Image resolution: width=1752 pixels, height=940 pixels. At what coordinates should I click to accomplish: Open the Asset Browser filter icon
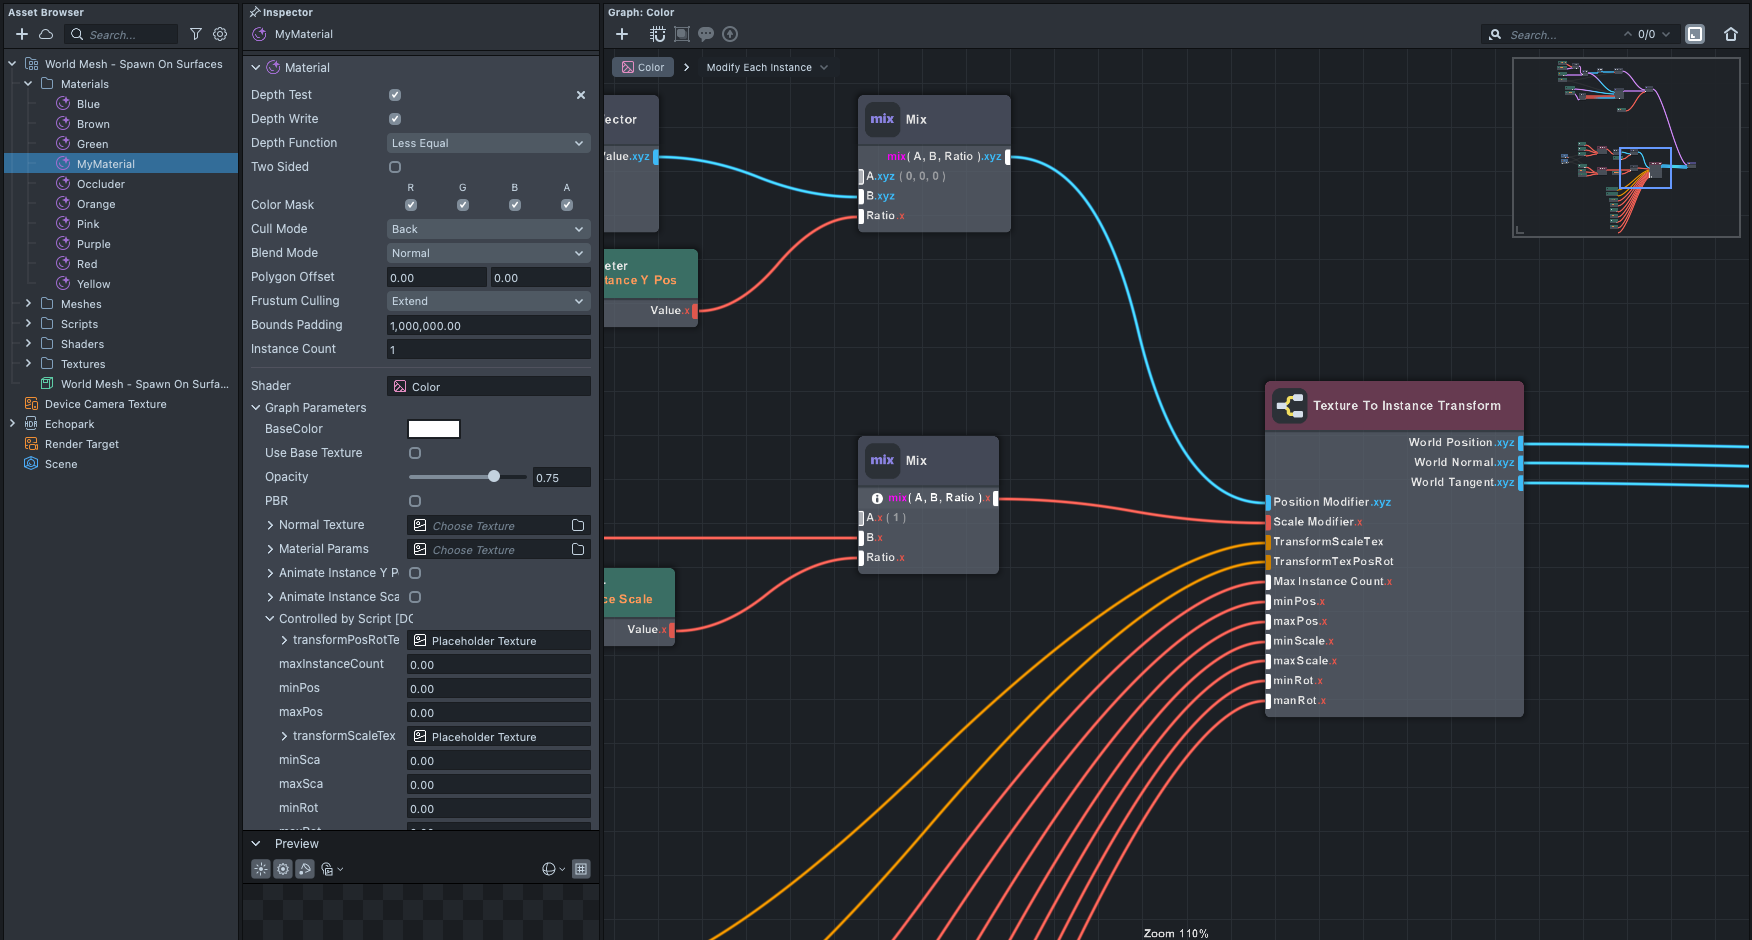pyautogui.click(x=196, y=34)
